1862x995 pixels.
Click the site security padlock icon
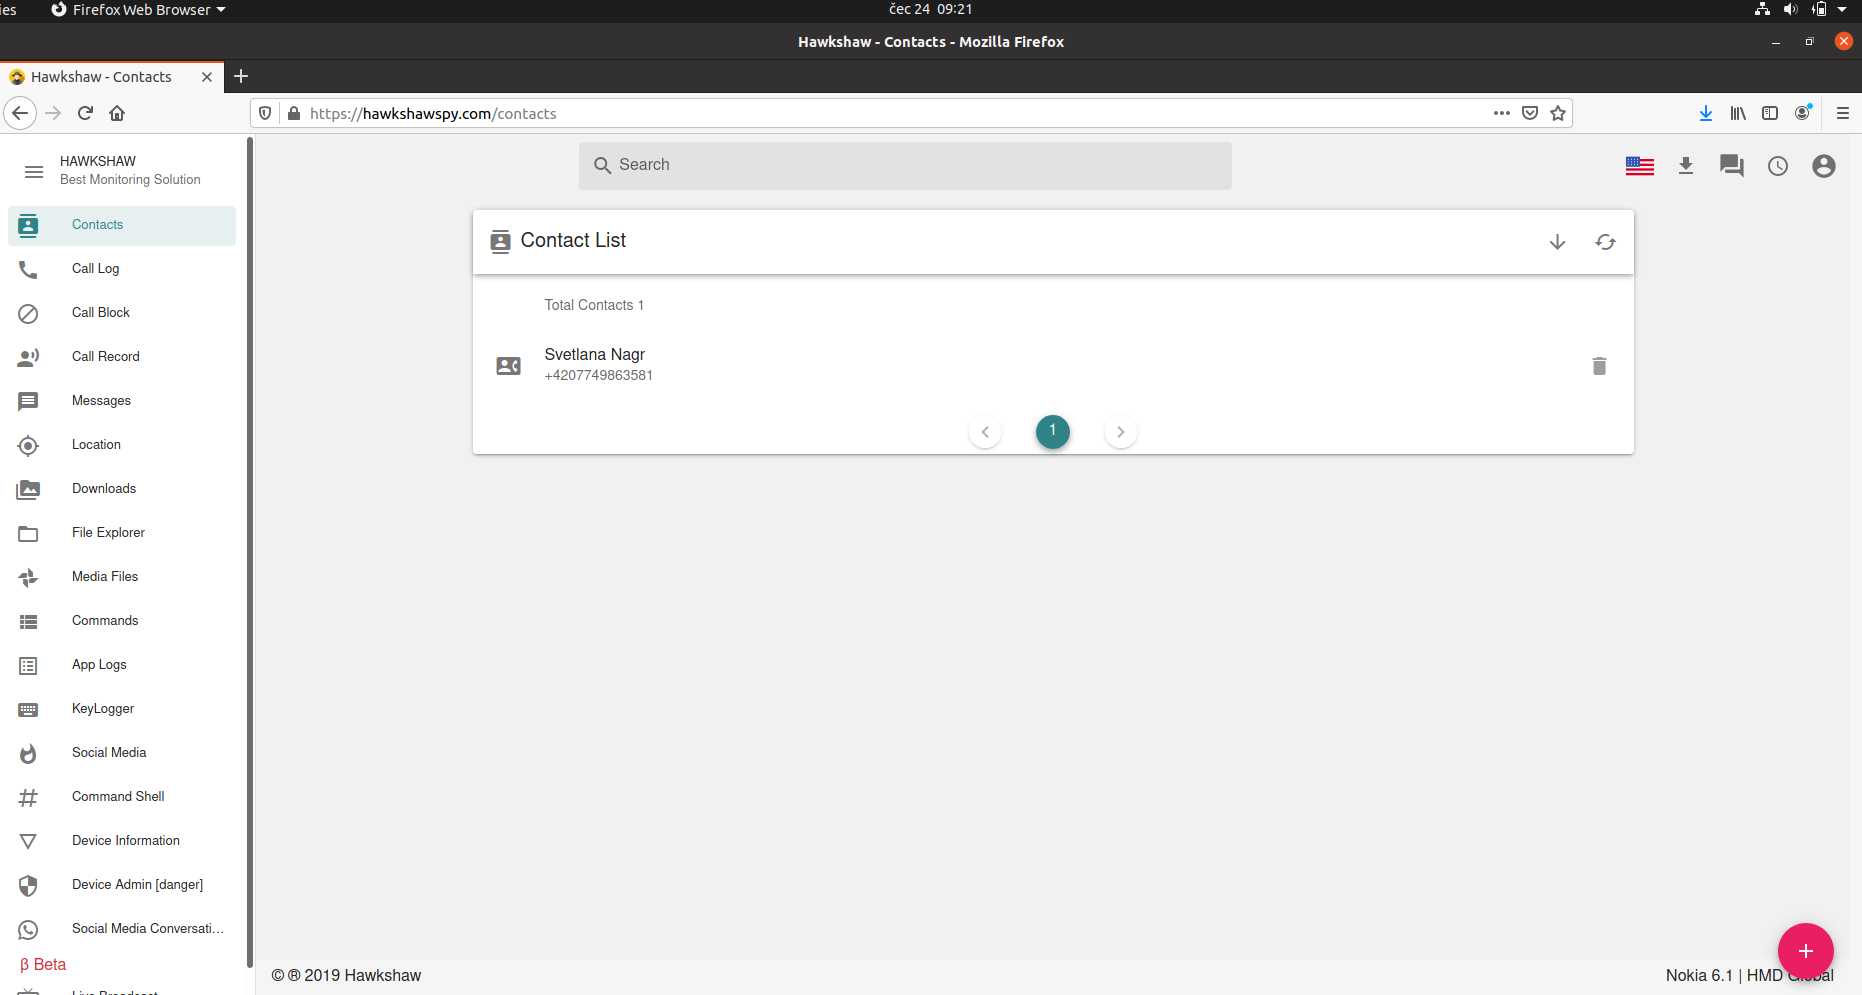click(294, 113)
